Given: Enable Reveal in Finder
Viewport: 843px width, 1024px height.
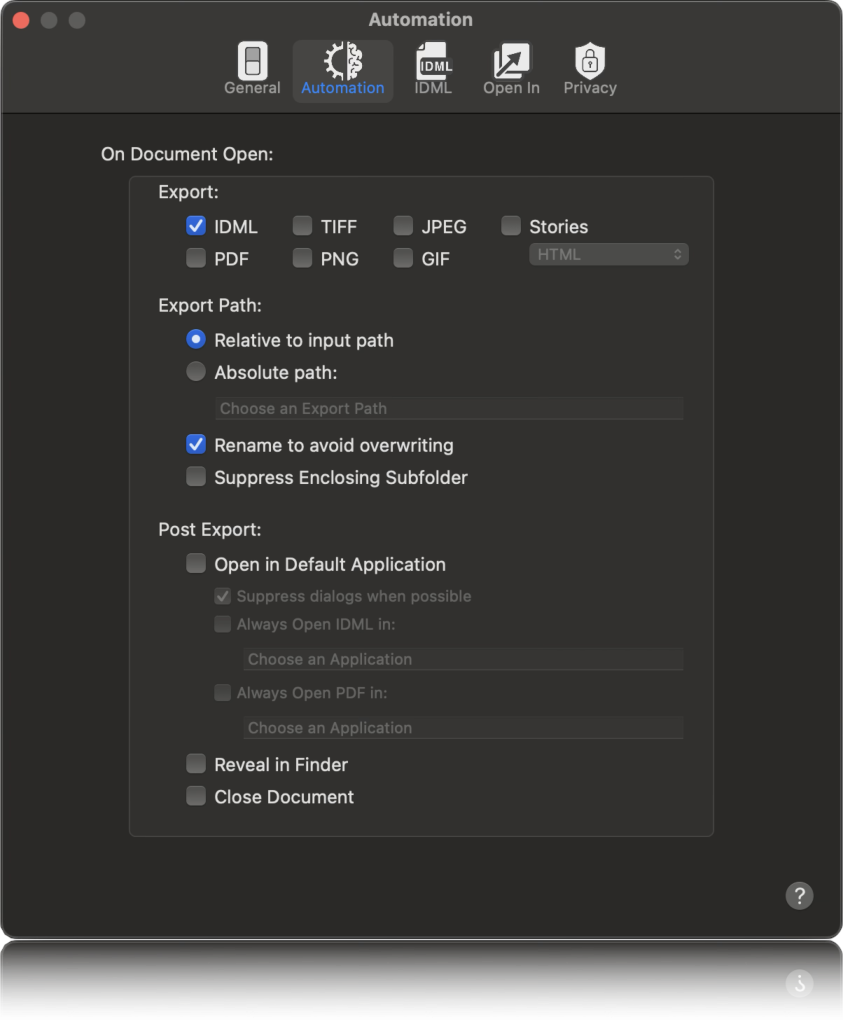Looking at the screenshot, I should (x=196, y=764).
